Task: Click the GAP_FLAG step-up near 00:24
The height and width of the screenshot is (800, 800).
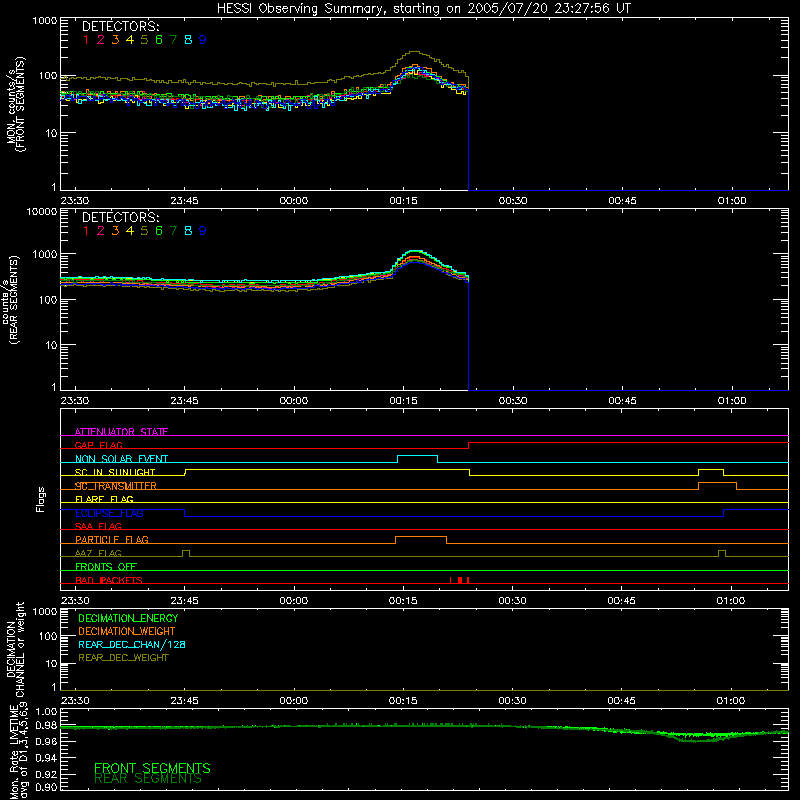Action: click(469, 445)
